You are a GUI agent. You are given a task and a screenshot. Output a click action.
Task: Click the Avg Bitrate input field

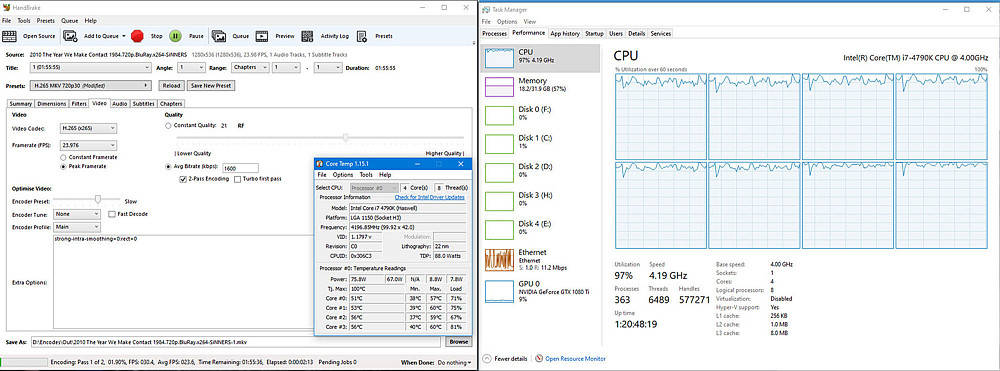(x=240, y=168)
